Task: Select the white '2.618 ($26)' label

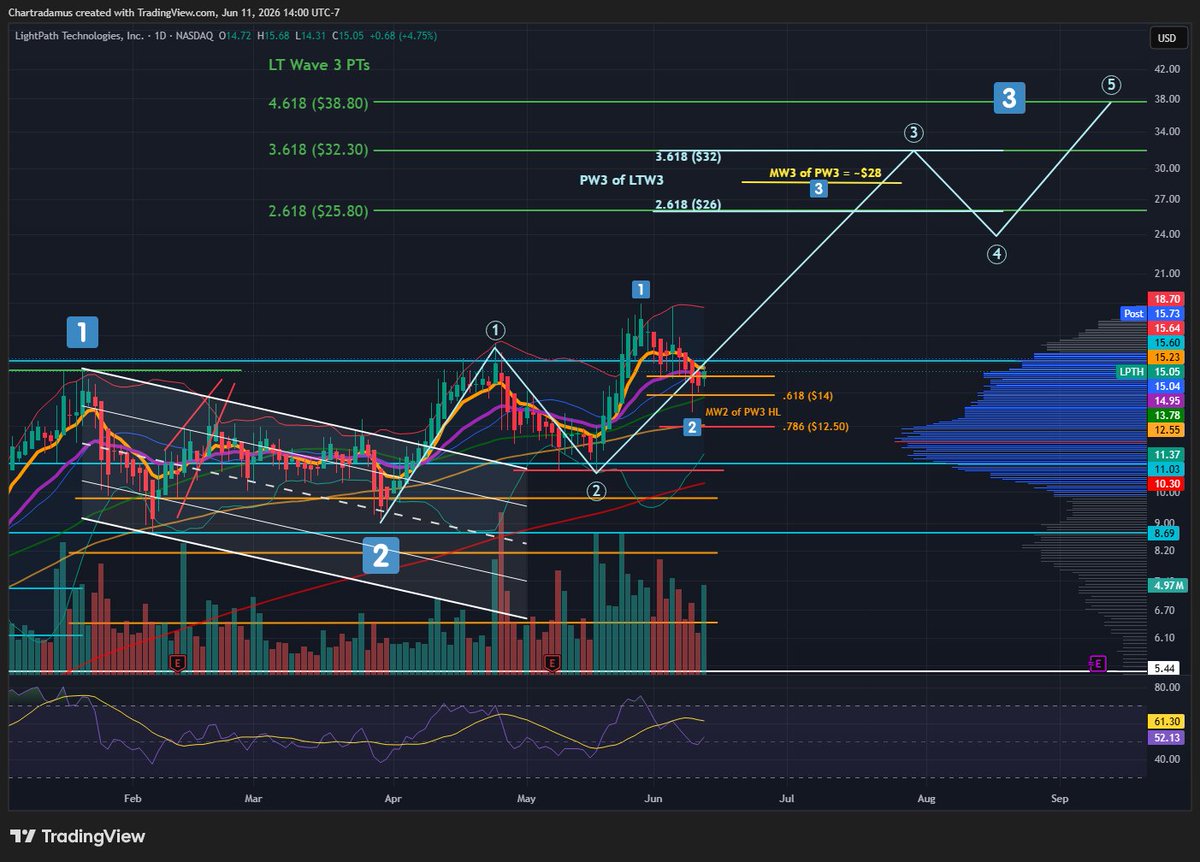Action: point(688,205)
